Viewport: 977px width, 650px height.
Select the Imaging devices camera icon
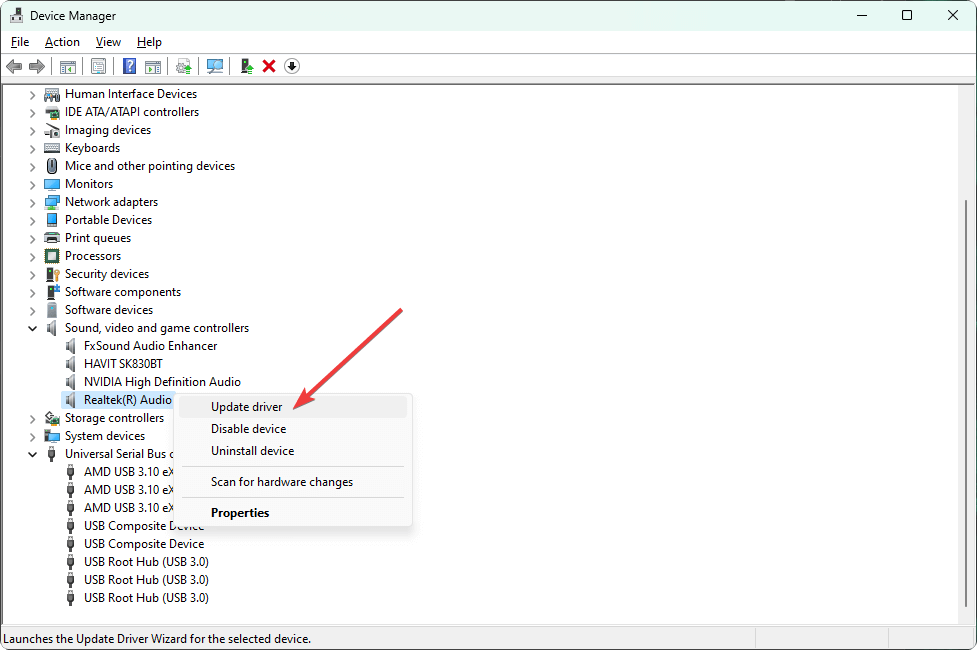(x=52, y=130)
